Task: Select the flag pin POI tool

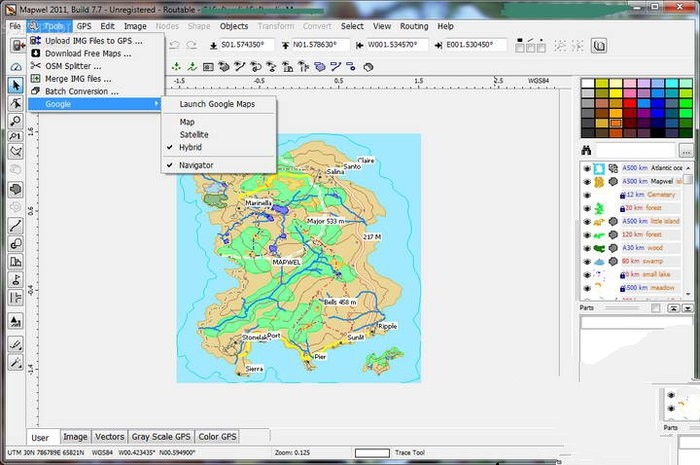Action: pyautogui.click(x=16, y=280)
